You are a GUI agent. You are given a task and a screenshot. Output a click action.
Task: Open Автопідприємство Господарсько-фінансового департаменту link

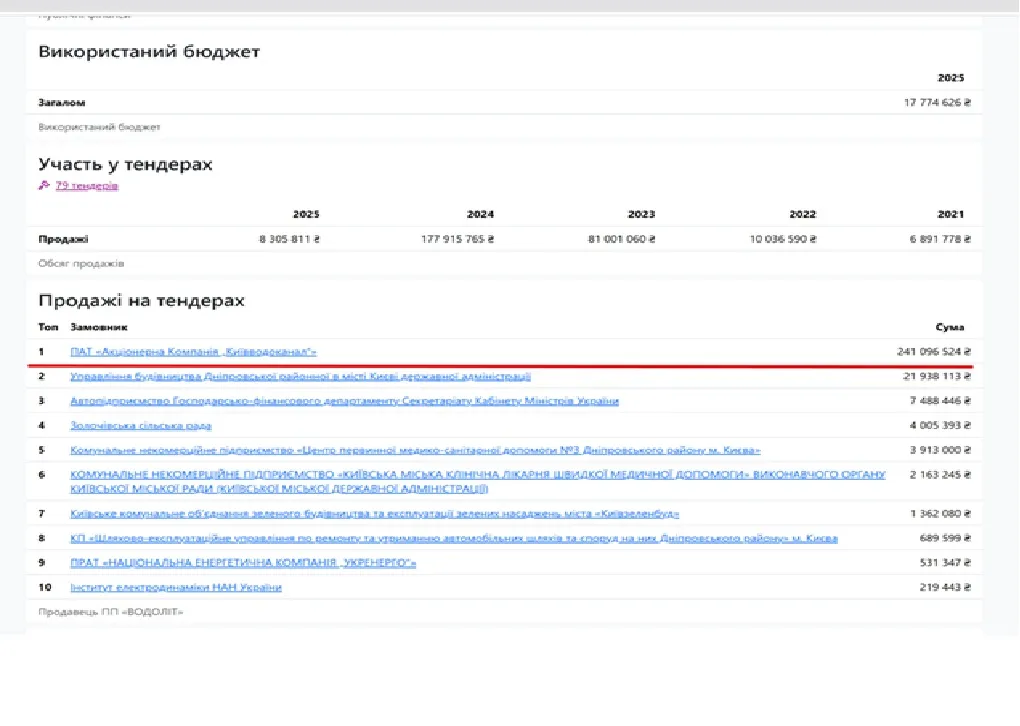(344, 401)
